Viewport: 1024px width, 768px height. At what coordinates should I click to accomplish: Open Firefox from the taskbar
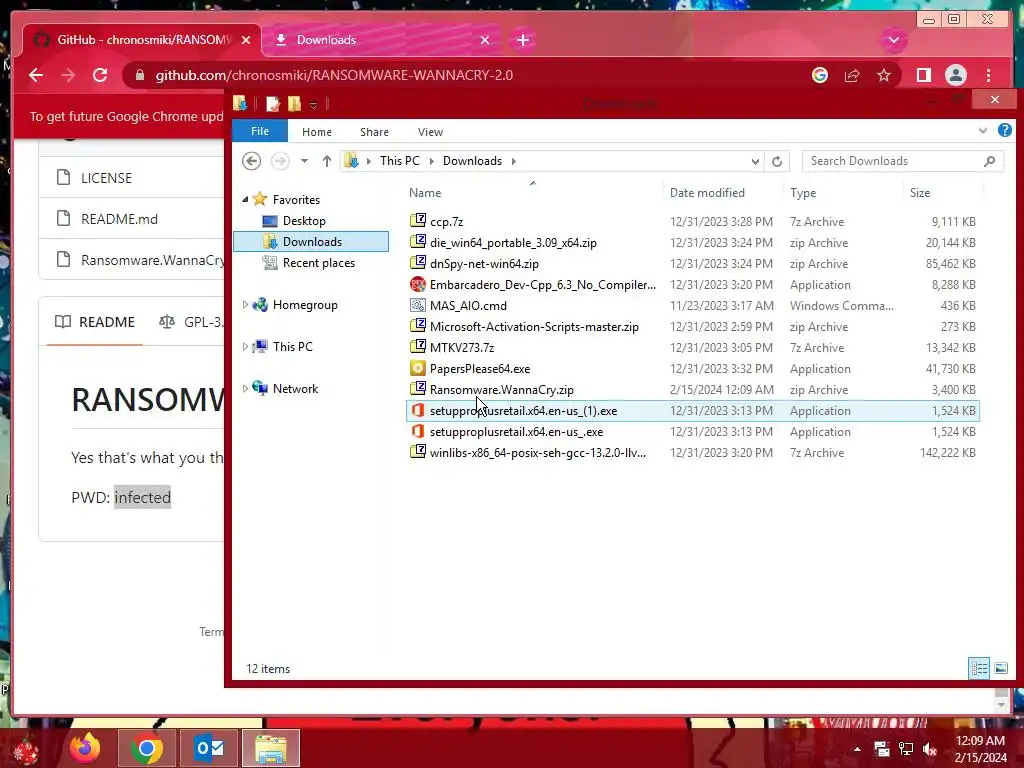click(x=85, y=748)
